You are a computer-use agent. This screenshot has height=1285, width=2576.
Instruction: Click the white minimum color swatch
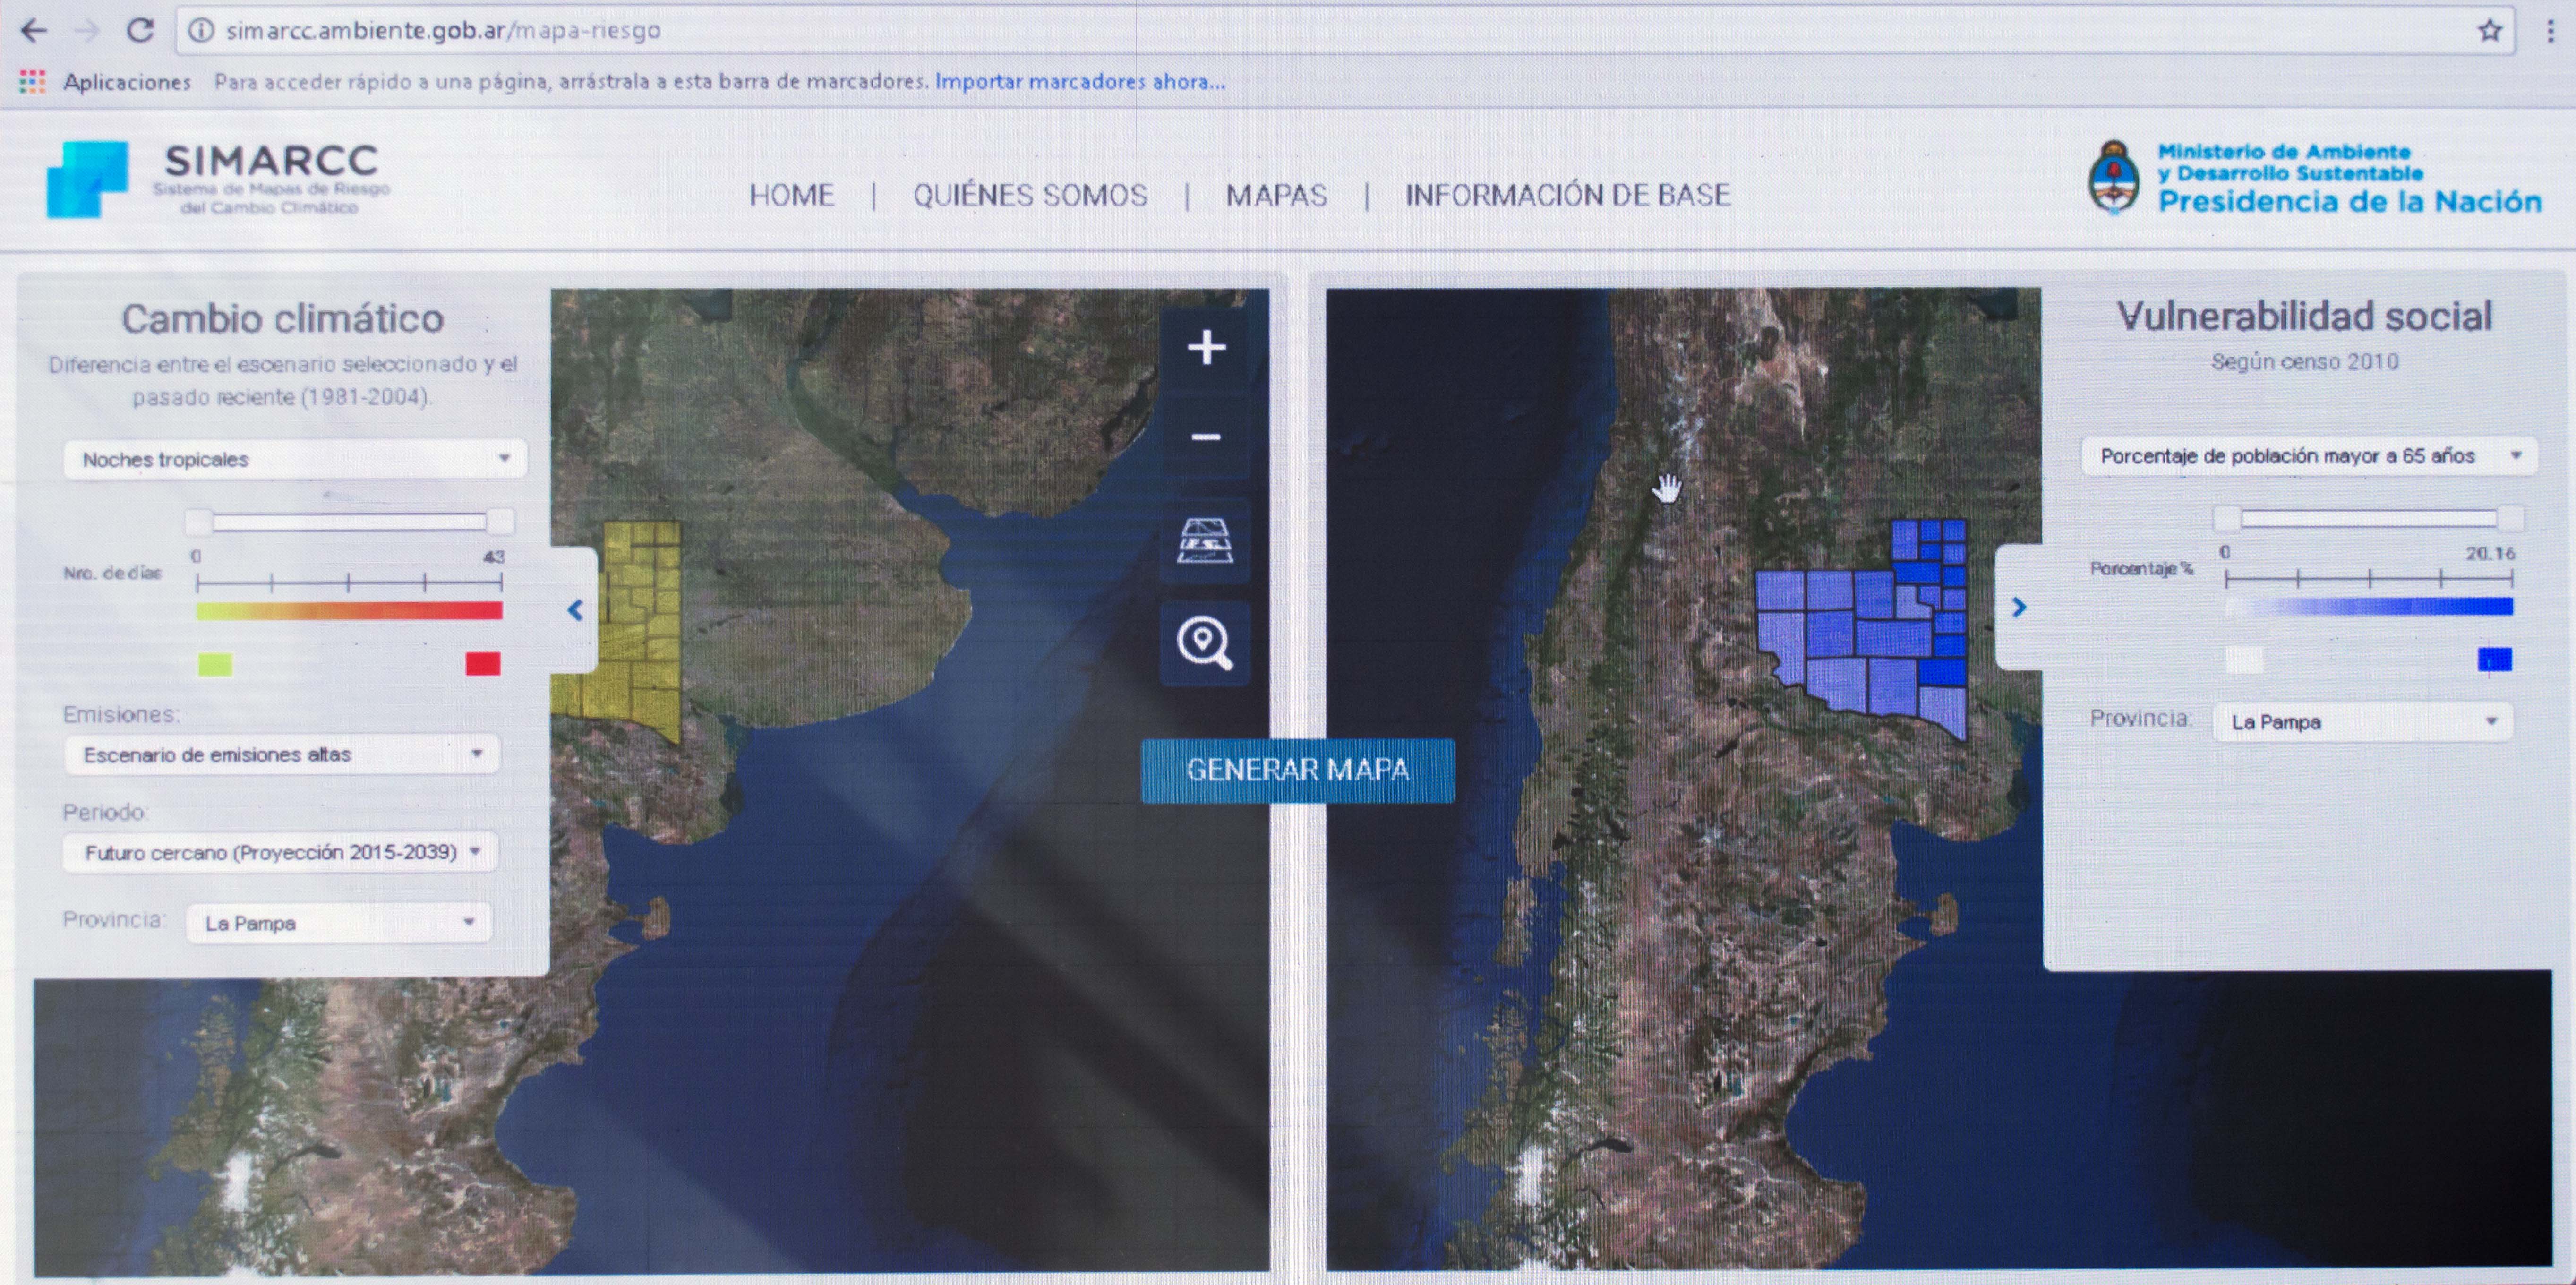[x=2245, y=660]
